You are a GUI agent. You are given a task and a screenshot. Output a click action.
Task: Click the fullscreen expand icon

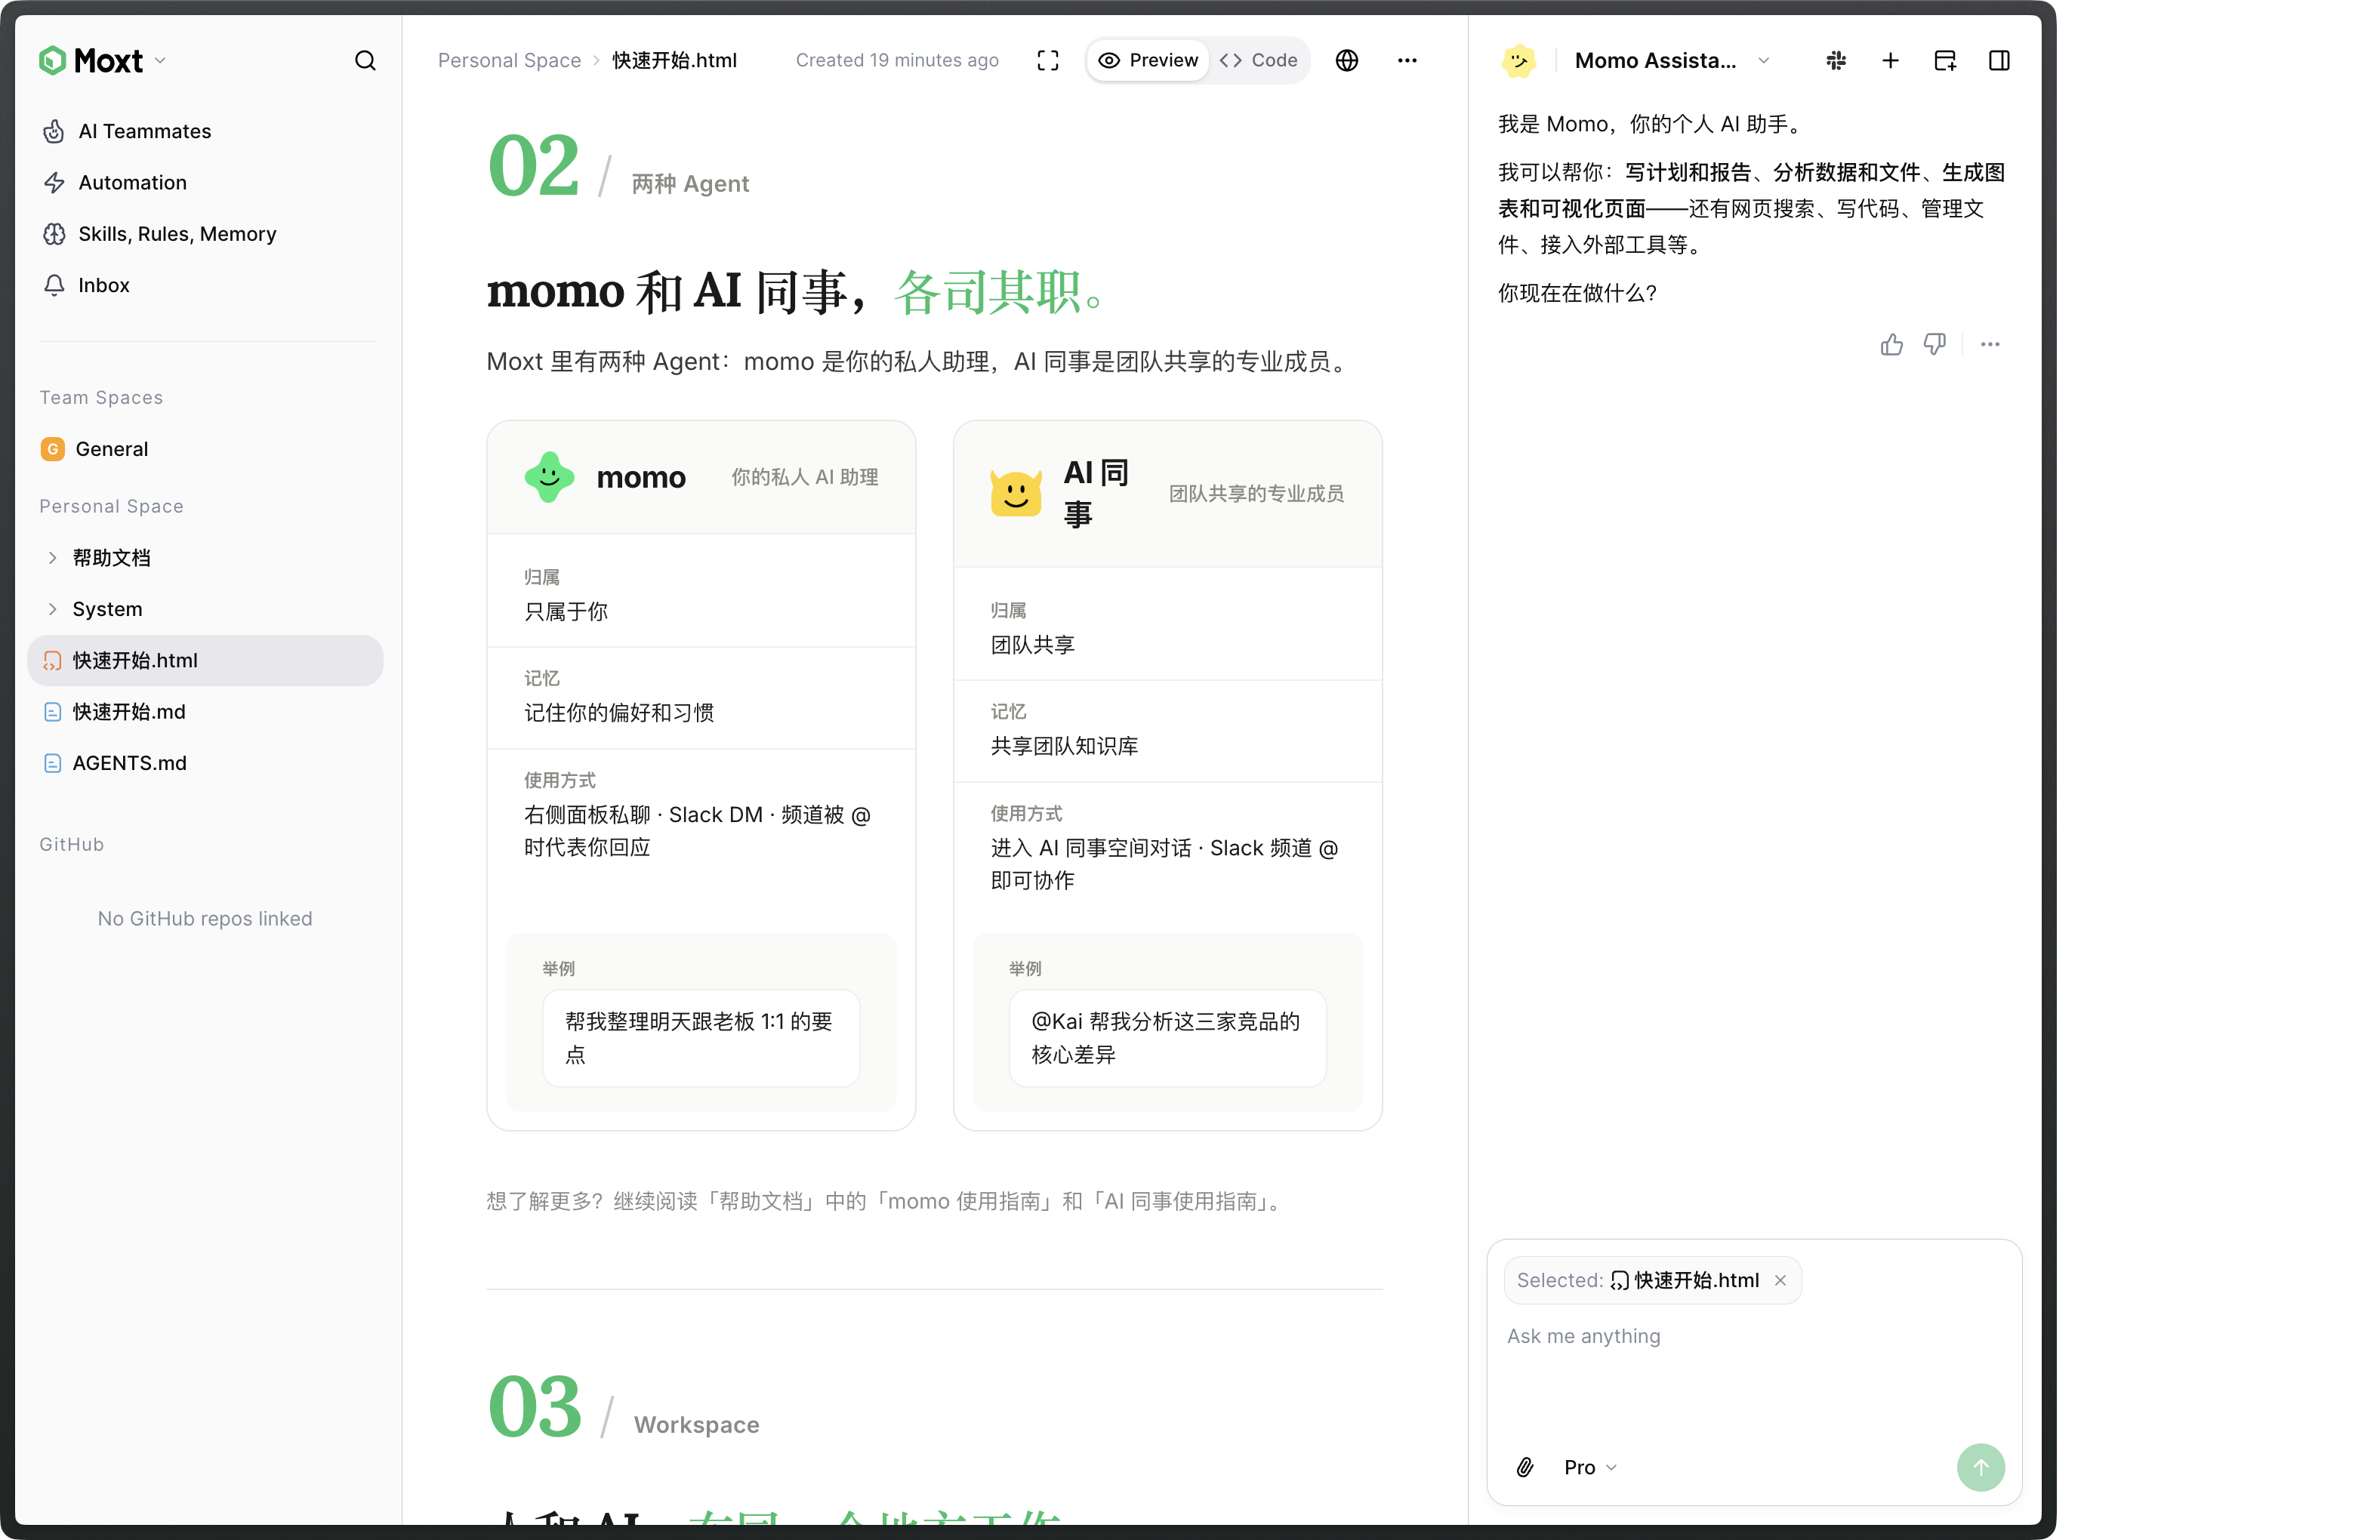1047,61
